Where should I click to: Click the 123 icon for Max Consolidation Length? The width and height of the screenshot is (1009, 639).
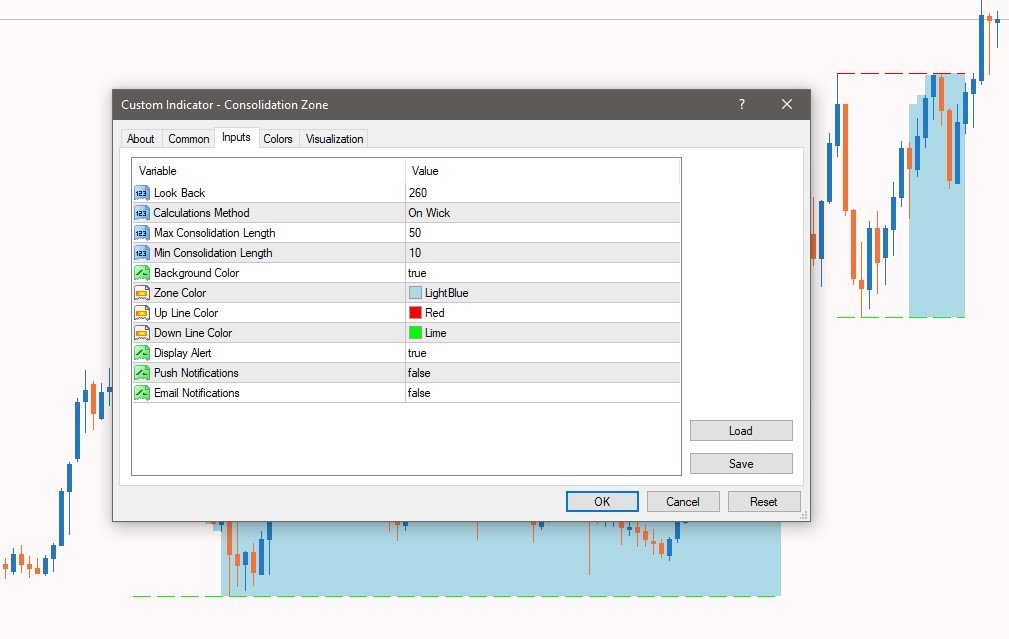click(x=140, y=232)
